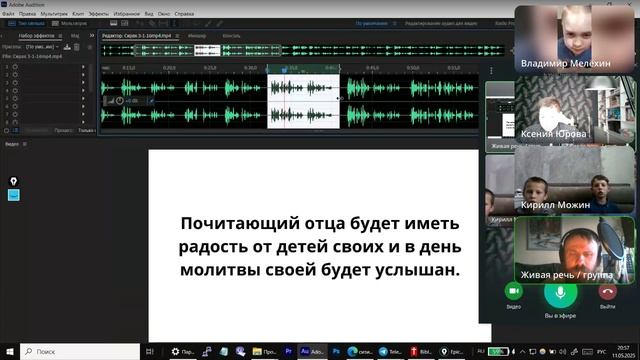Click the lightbulb icon on left side
This screenshot has height=360, width=640.
click(13, 181)
